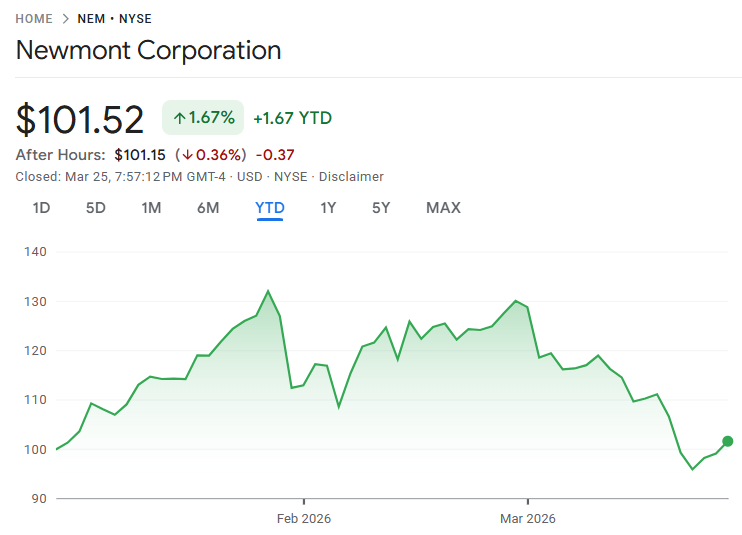Click the Newmont Corporation title
The width and height of the screenshot is (742, 535).
click(148, 50)
